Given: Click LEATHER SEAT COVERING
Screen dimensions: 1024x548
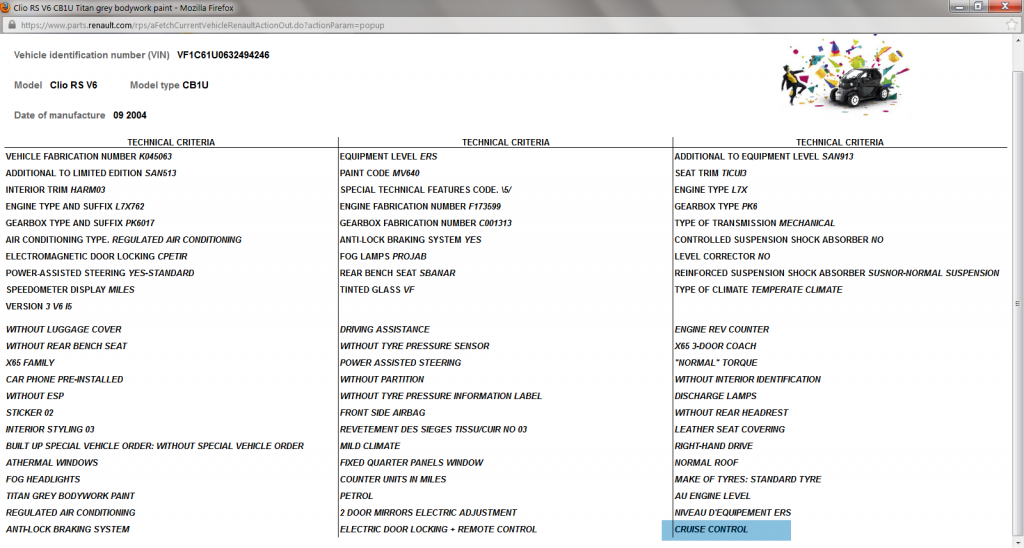Looking at the screenshot, I should coord(730,430).
